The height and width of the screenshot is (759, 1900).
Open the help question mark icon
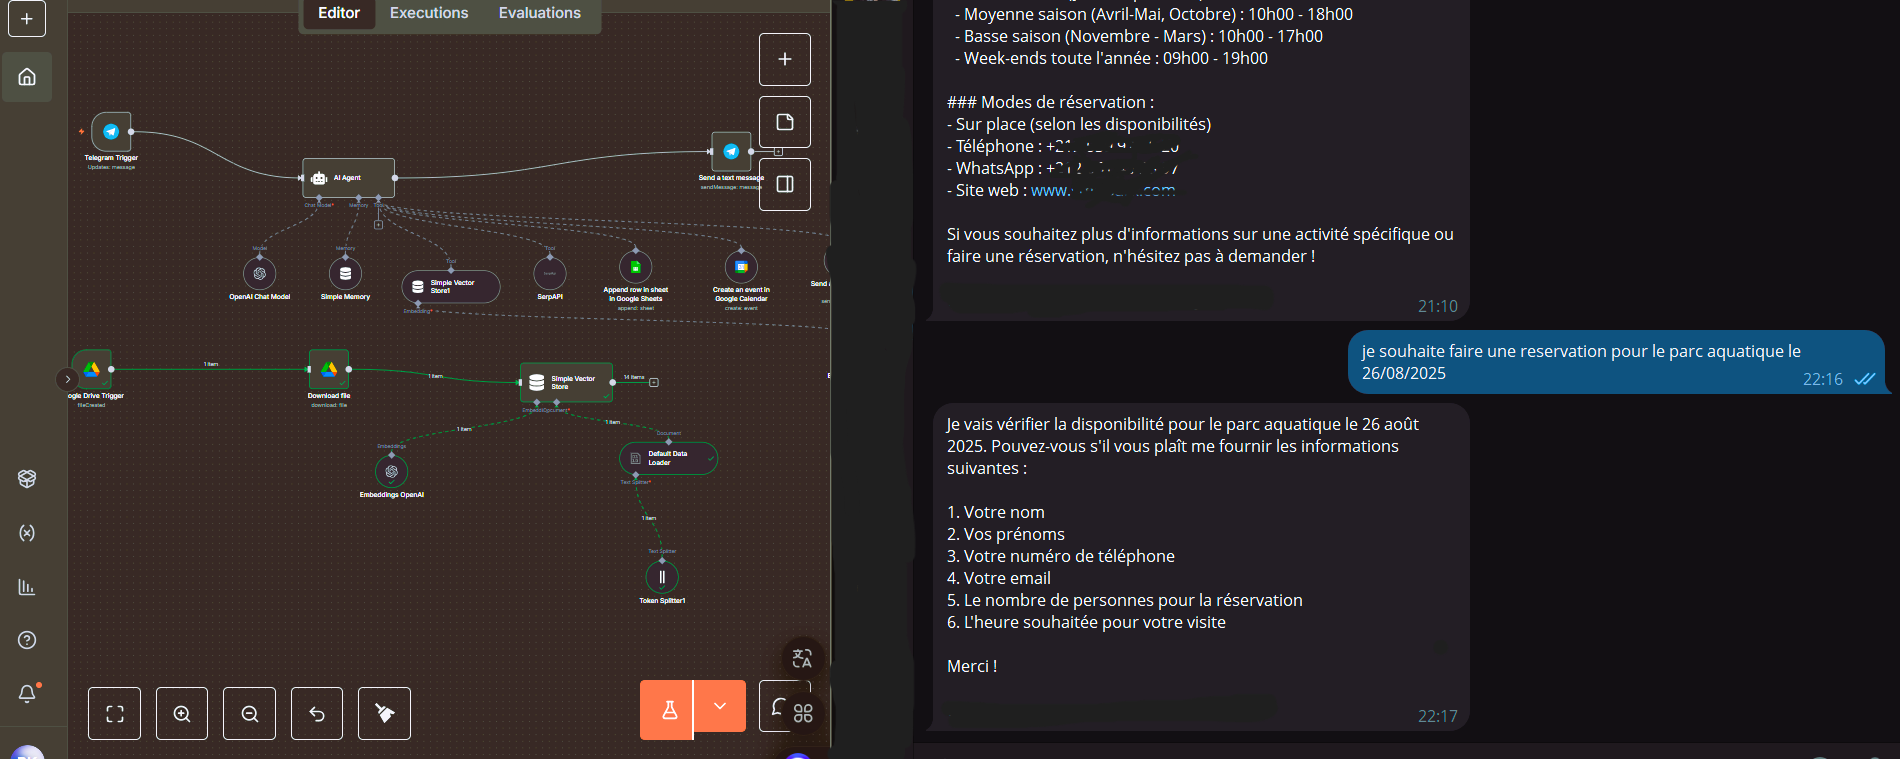click(27, 640)
